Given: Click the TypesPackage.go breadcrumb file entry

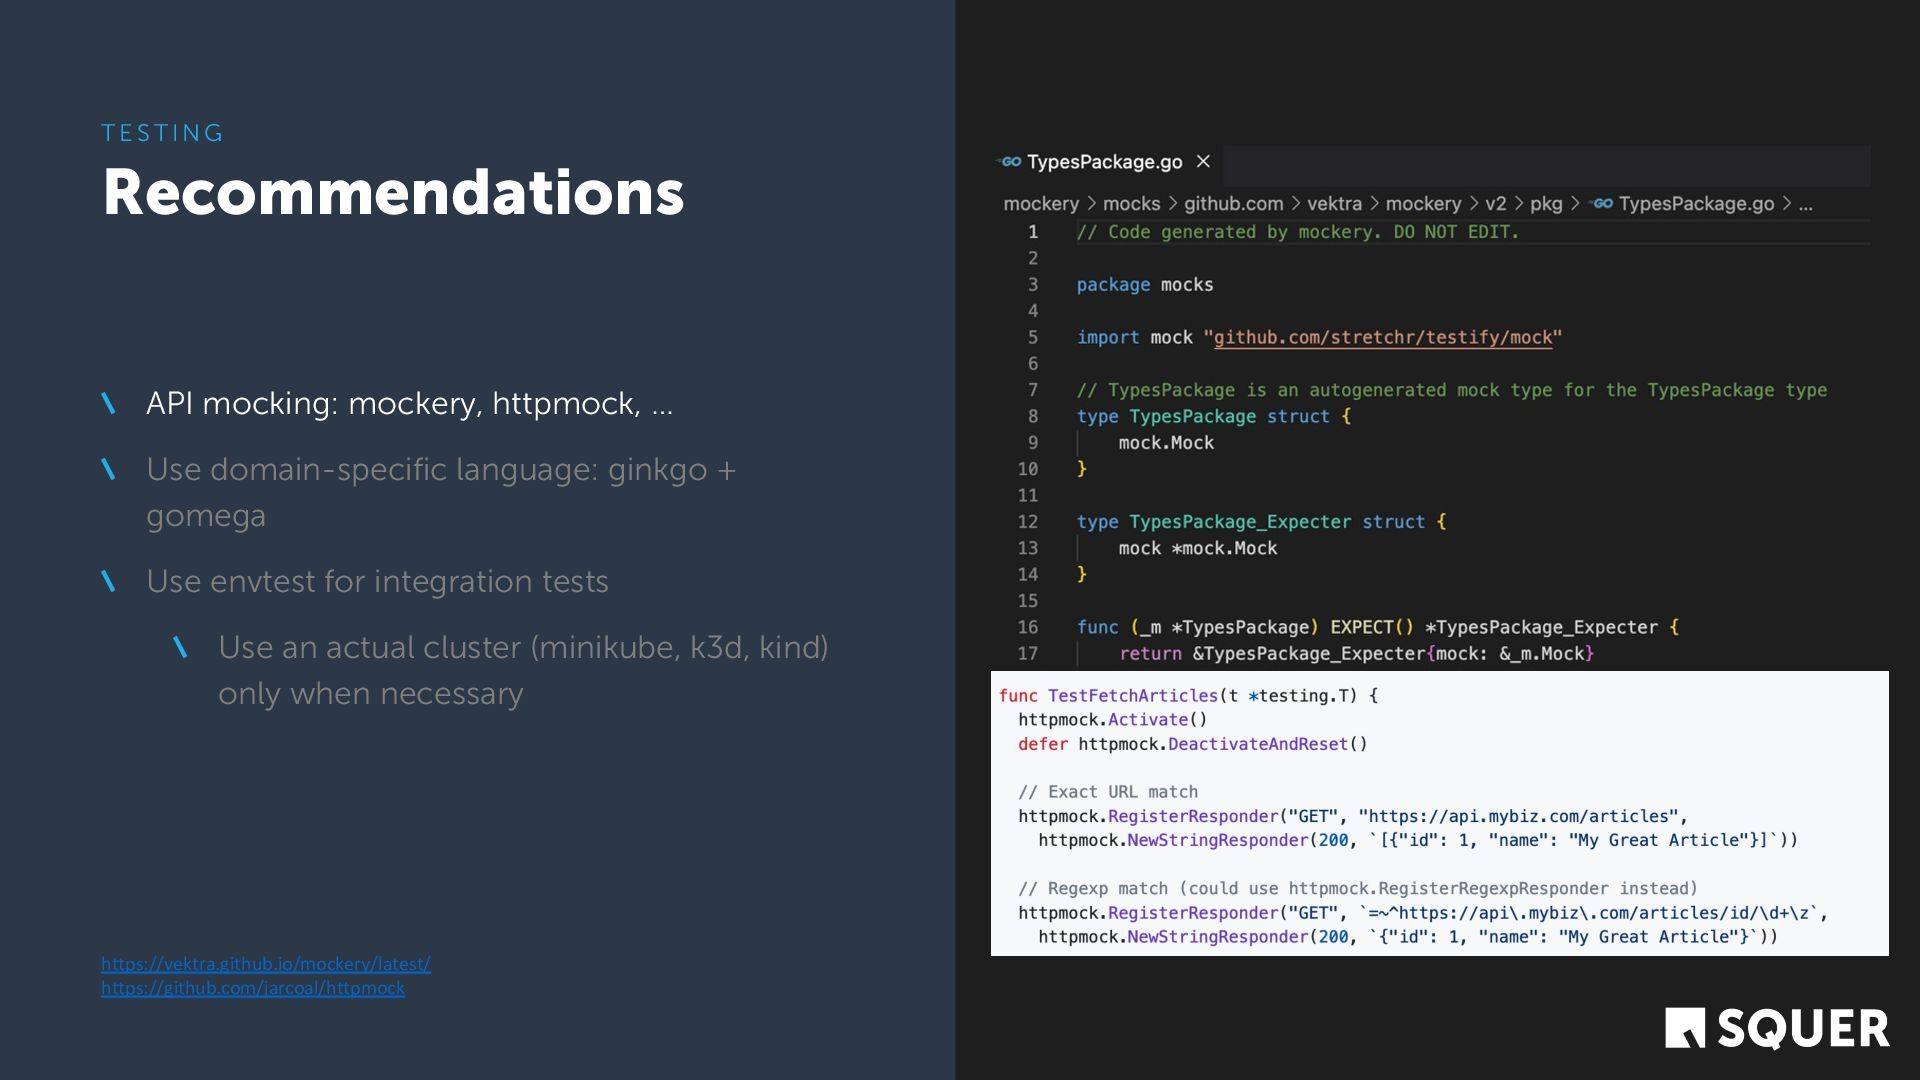Looking at the screenshot, I should (x=1696, y=204).
